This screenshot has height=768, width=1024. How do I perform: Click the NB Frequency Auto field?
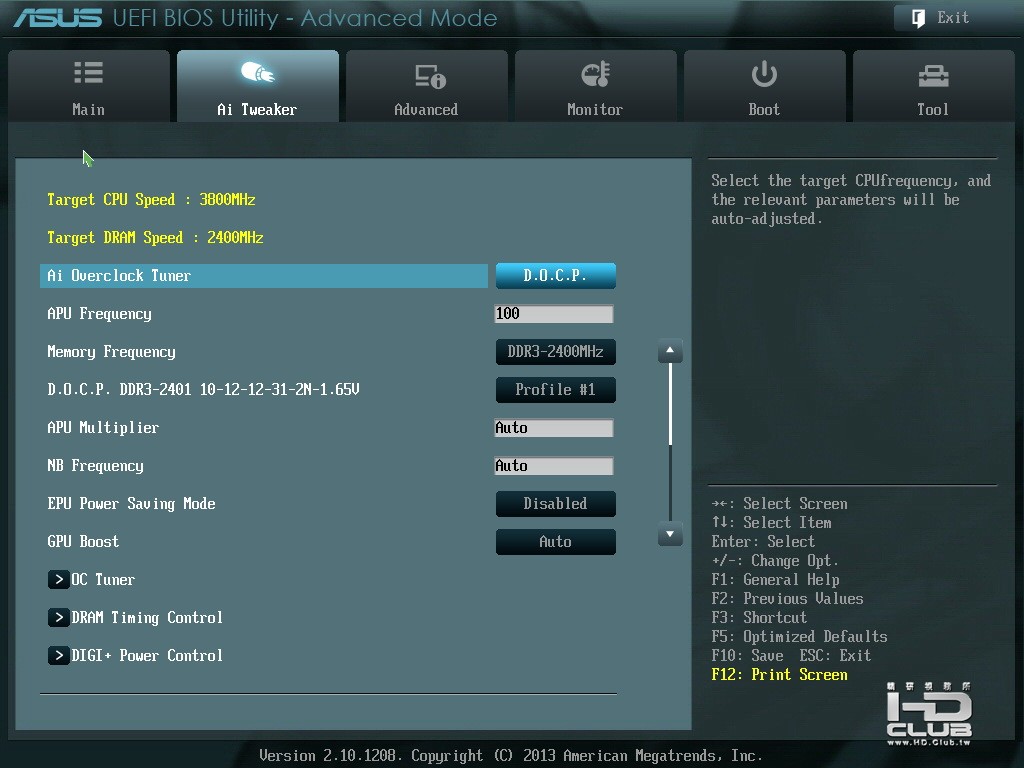[x=554, y=466]
